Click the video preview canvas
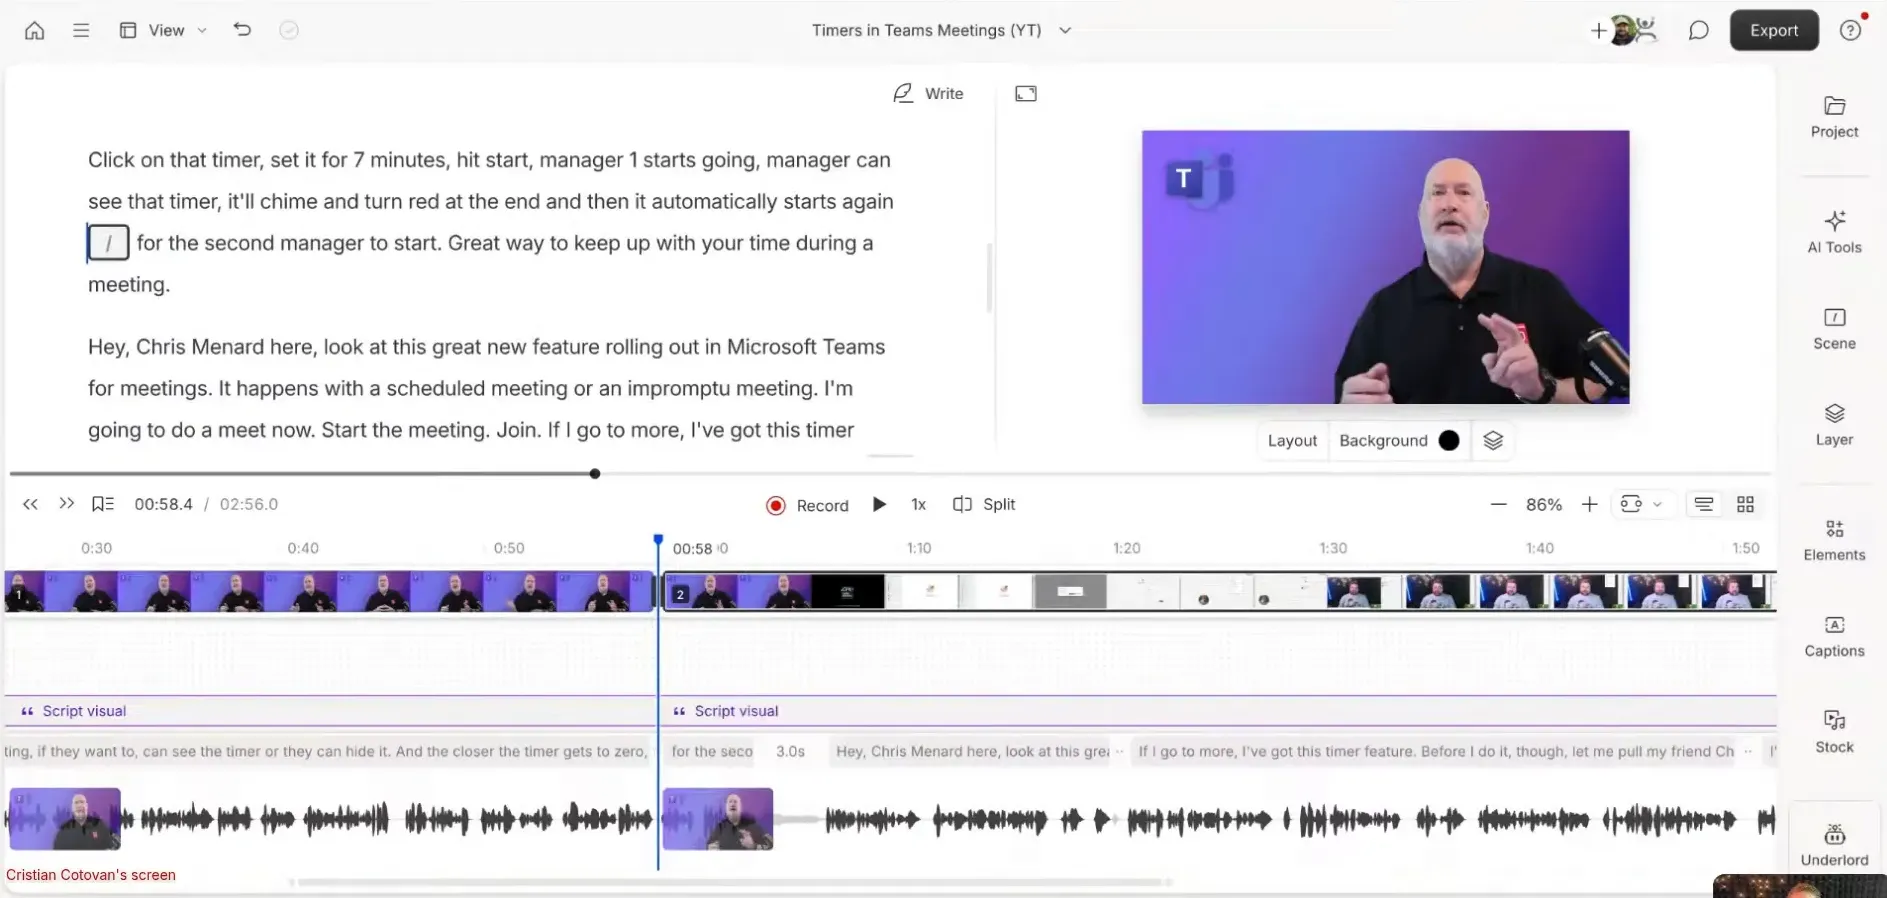Image resolution: width=1887 pixels, height=898 pixels. point(1385,267)
